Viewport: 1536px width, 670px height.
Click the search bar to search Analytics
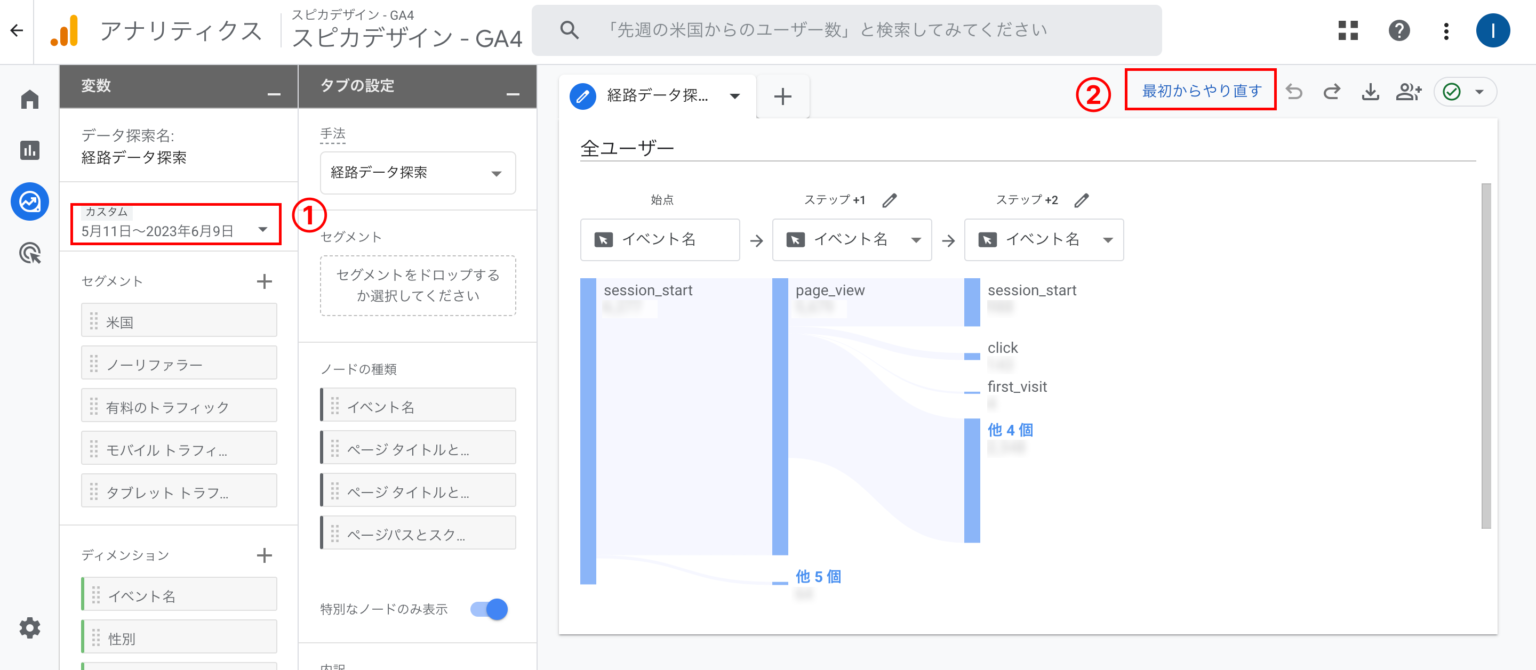846,30
